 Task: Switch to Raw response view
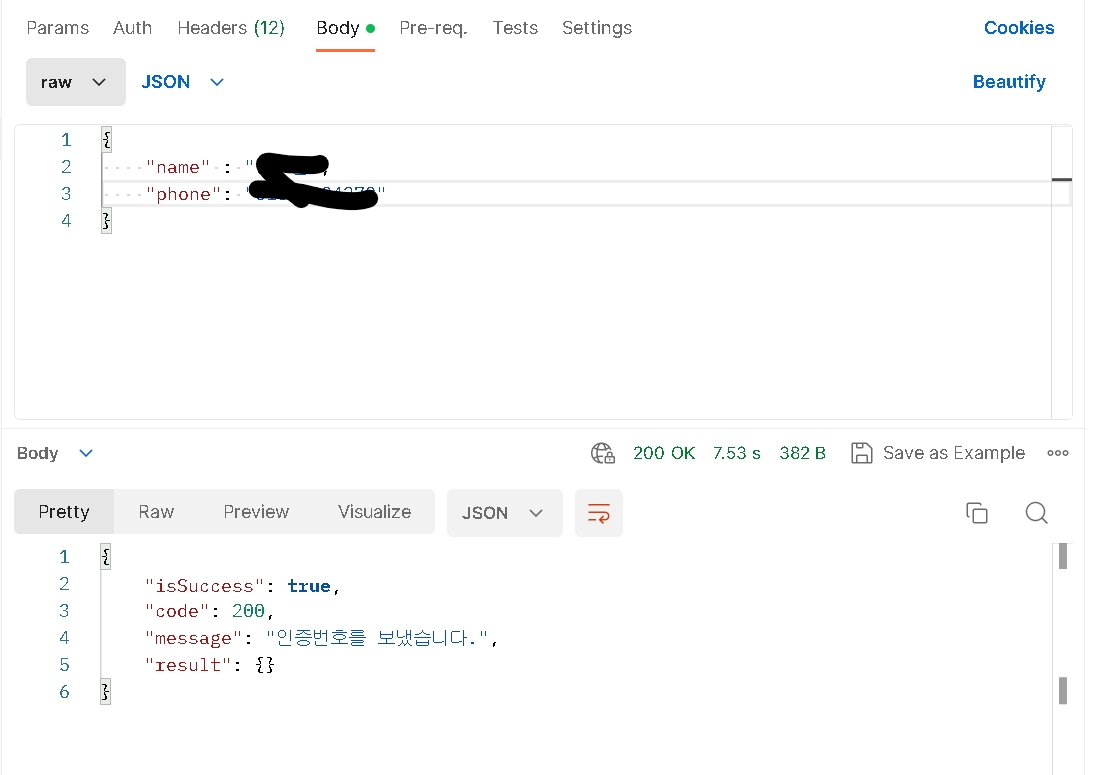click(x=156, y=512)
